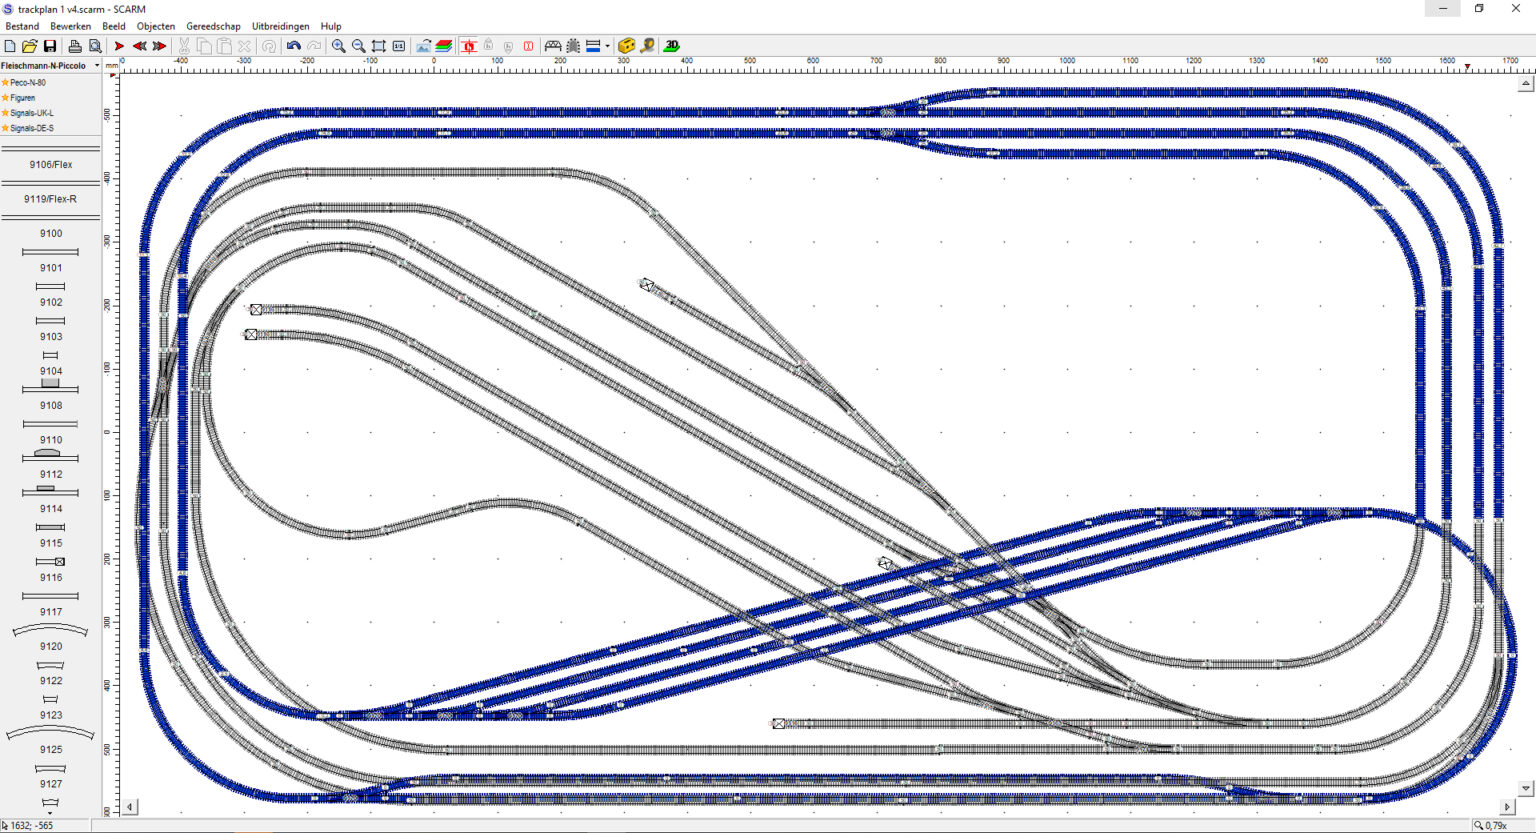Open the Bewerken menu
The width and height of the screenshot is (1536, 833).
pyautogui.click(x=70, y=26)
